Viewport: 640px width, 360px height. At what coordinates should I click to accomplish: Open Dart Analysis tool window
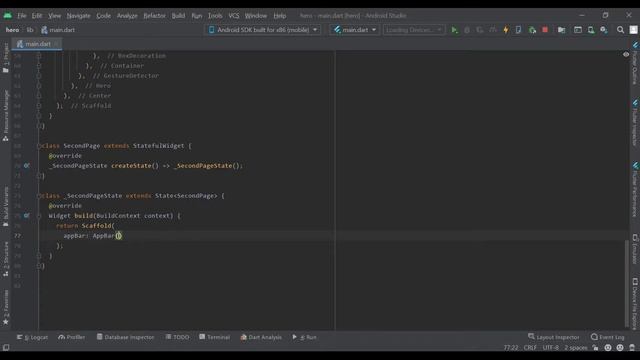(x=261, y=337)
